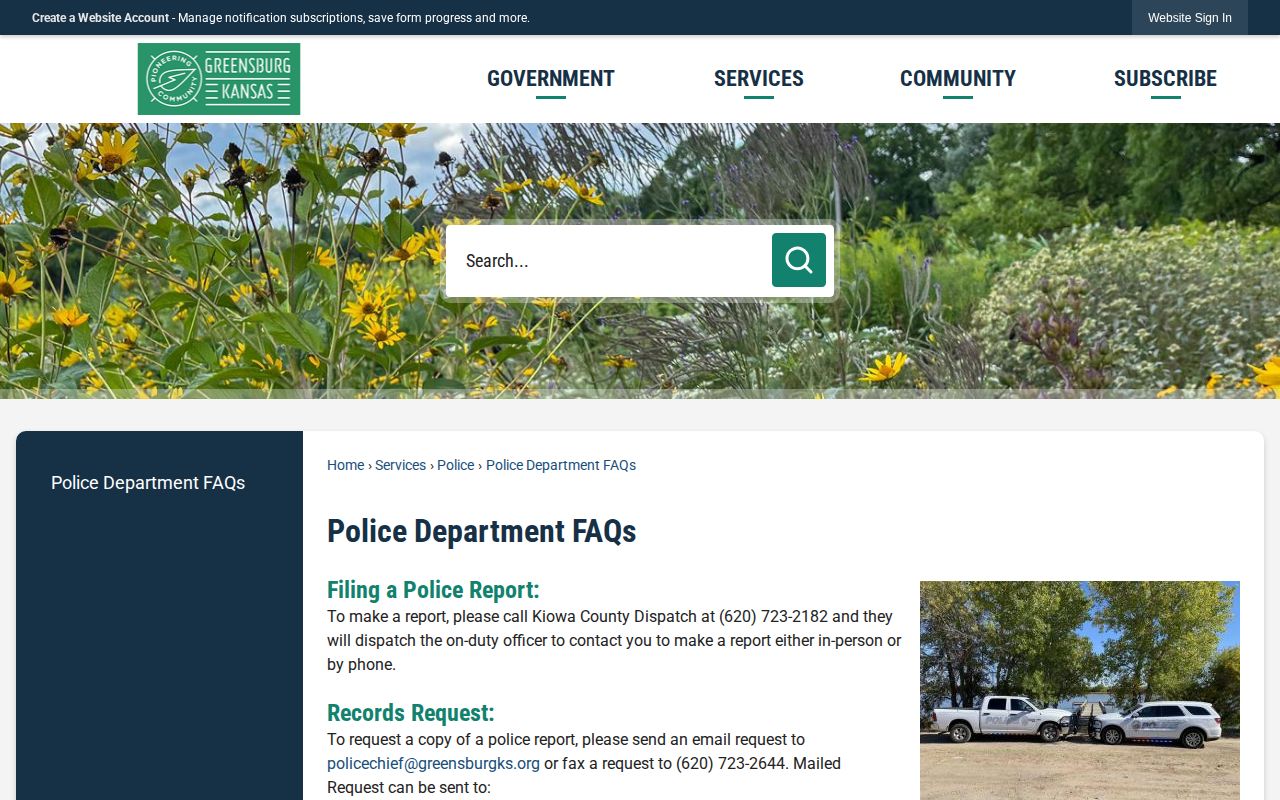Click the Police Department FAQs page heading
This screenshot has width=1280, height=800.
click(482, 531)
